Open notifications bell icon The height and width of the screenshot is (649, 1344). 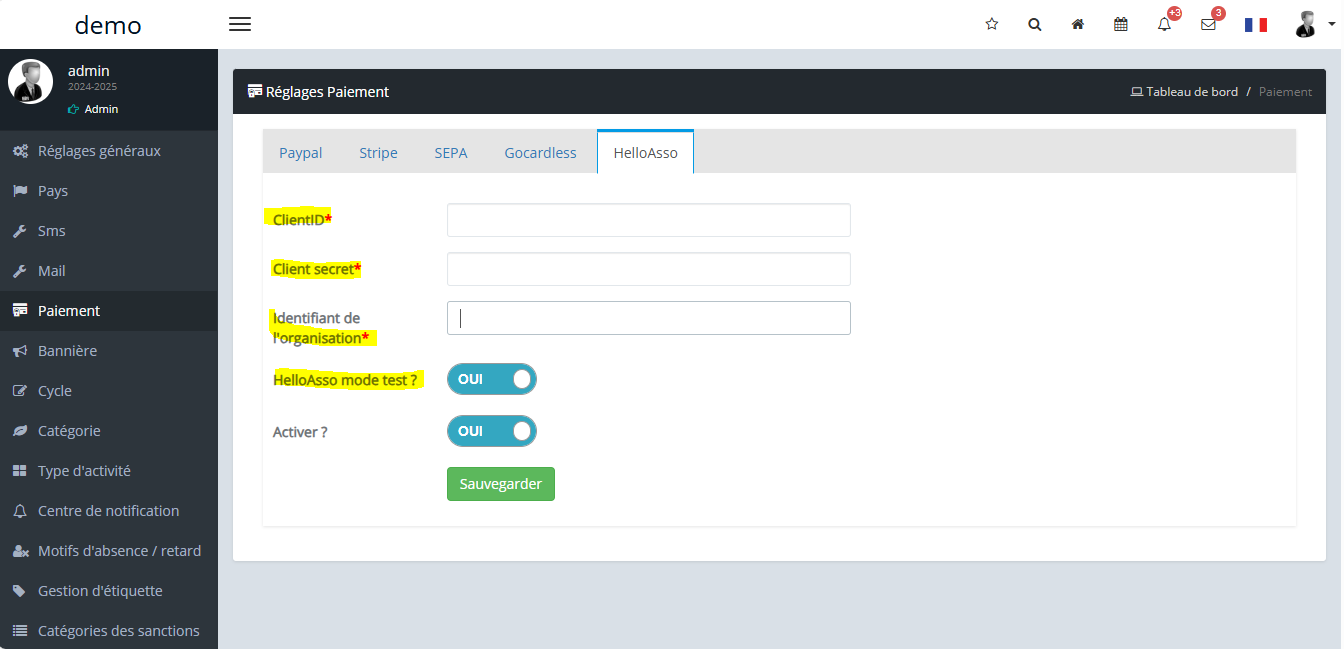[x=1164, y=24]
